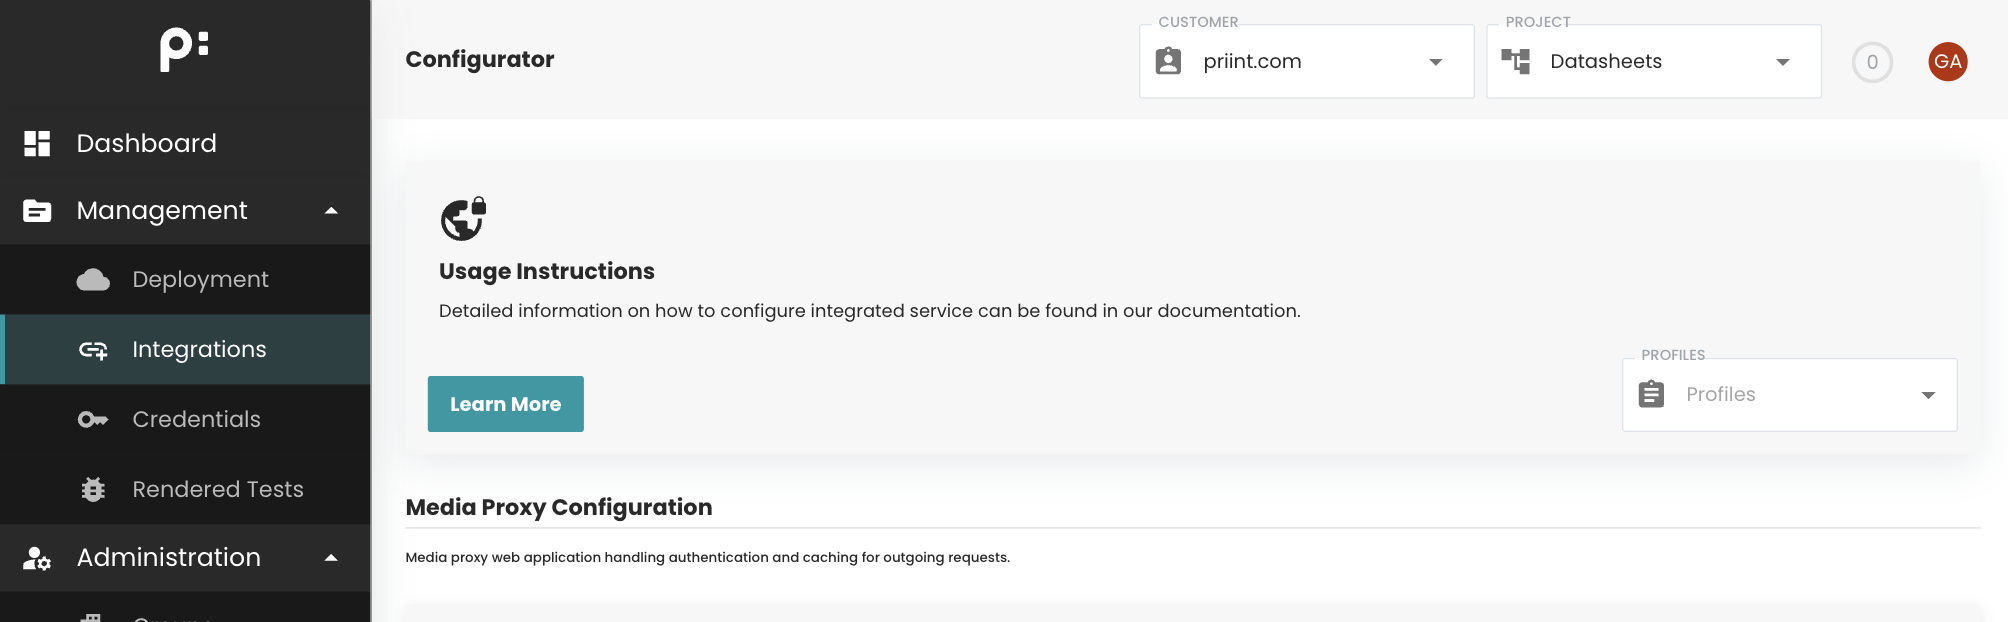Click the Customer dropdown arrow
Screen dimensions: 2008x622
pyautogui.click(x=1435, y=62)
